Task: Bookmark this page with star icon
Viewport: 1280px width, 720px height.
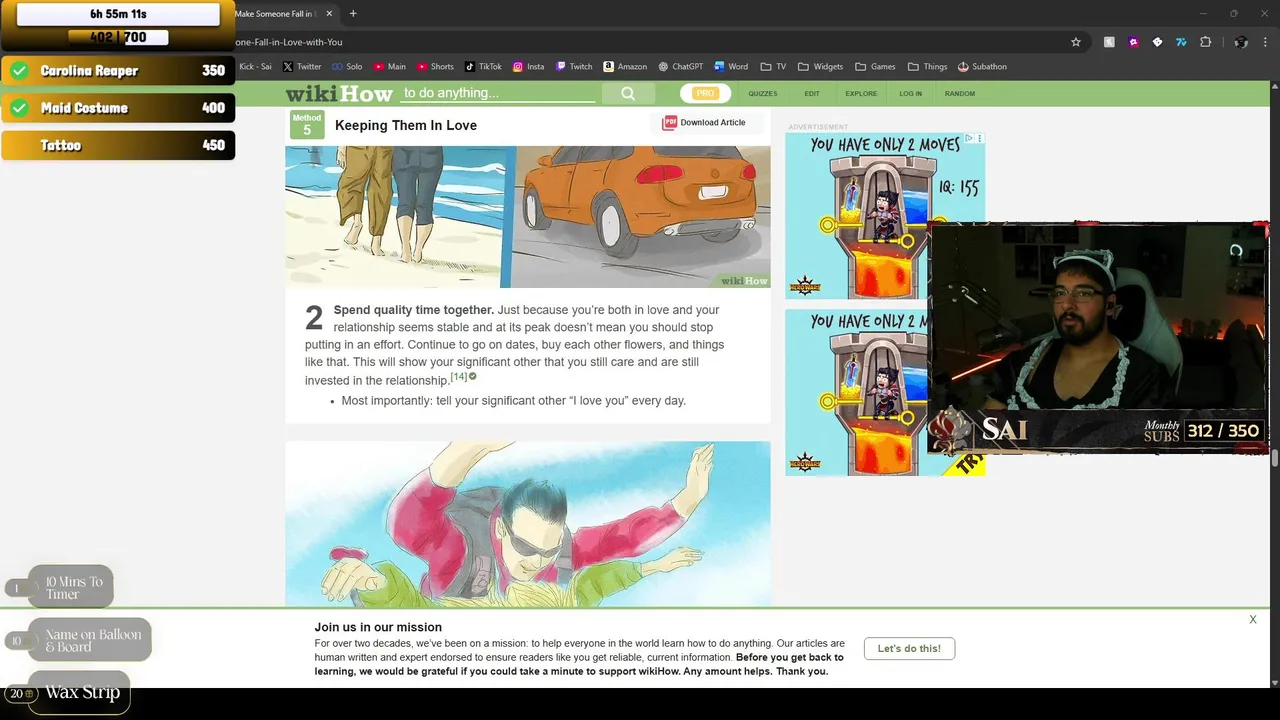Action: (1076, 42)
